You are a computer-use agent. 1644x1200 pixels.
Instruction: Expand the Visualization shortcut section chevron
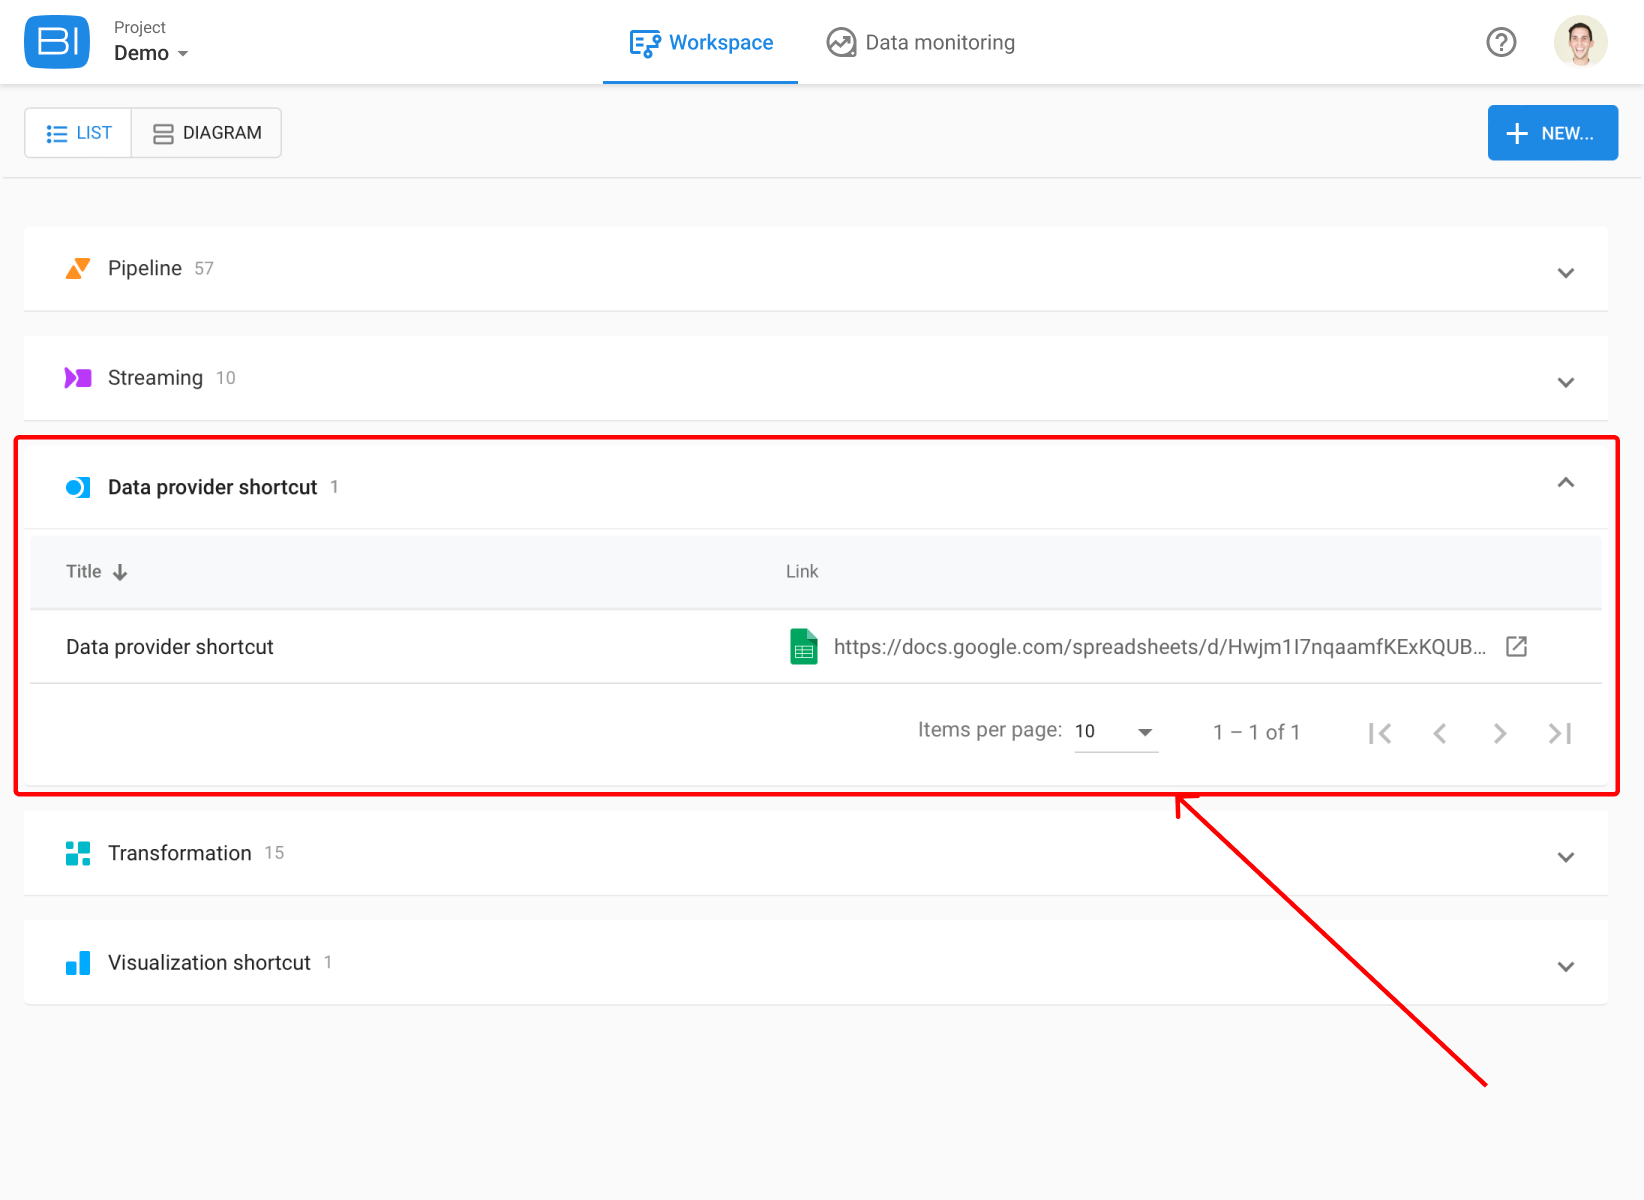click(1566, 966)
